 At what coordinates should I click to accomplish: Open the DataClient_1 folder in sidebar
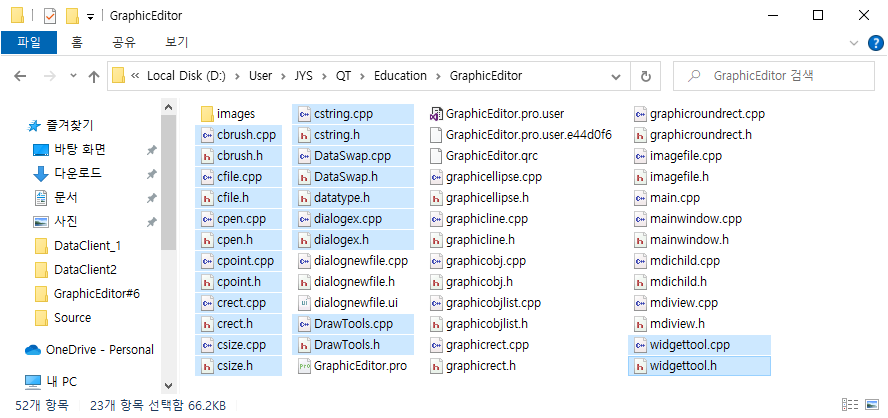click(x=78, y=246)
